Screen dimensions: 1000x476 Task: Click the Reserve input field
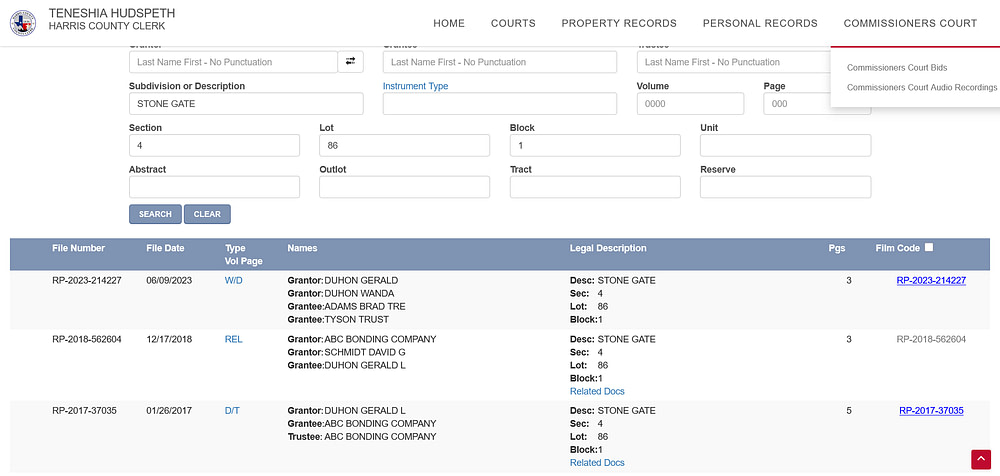tap(786, 187)
